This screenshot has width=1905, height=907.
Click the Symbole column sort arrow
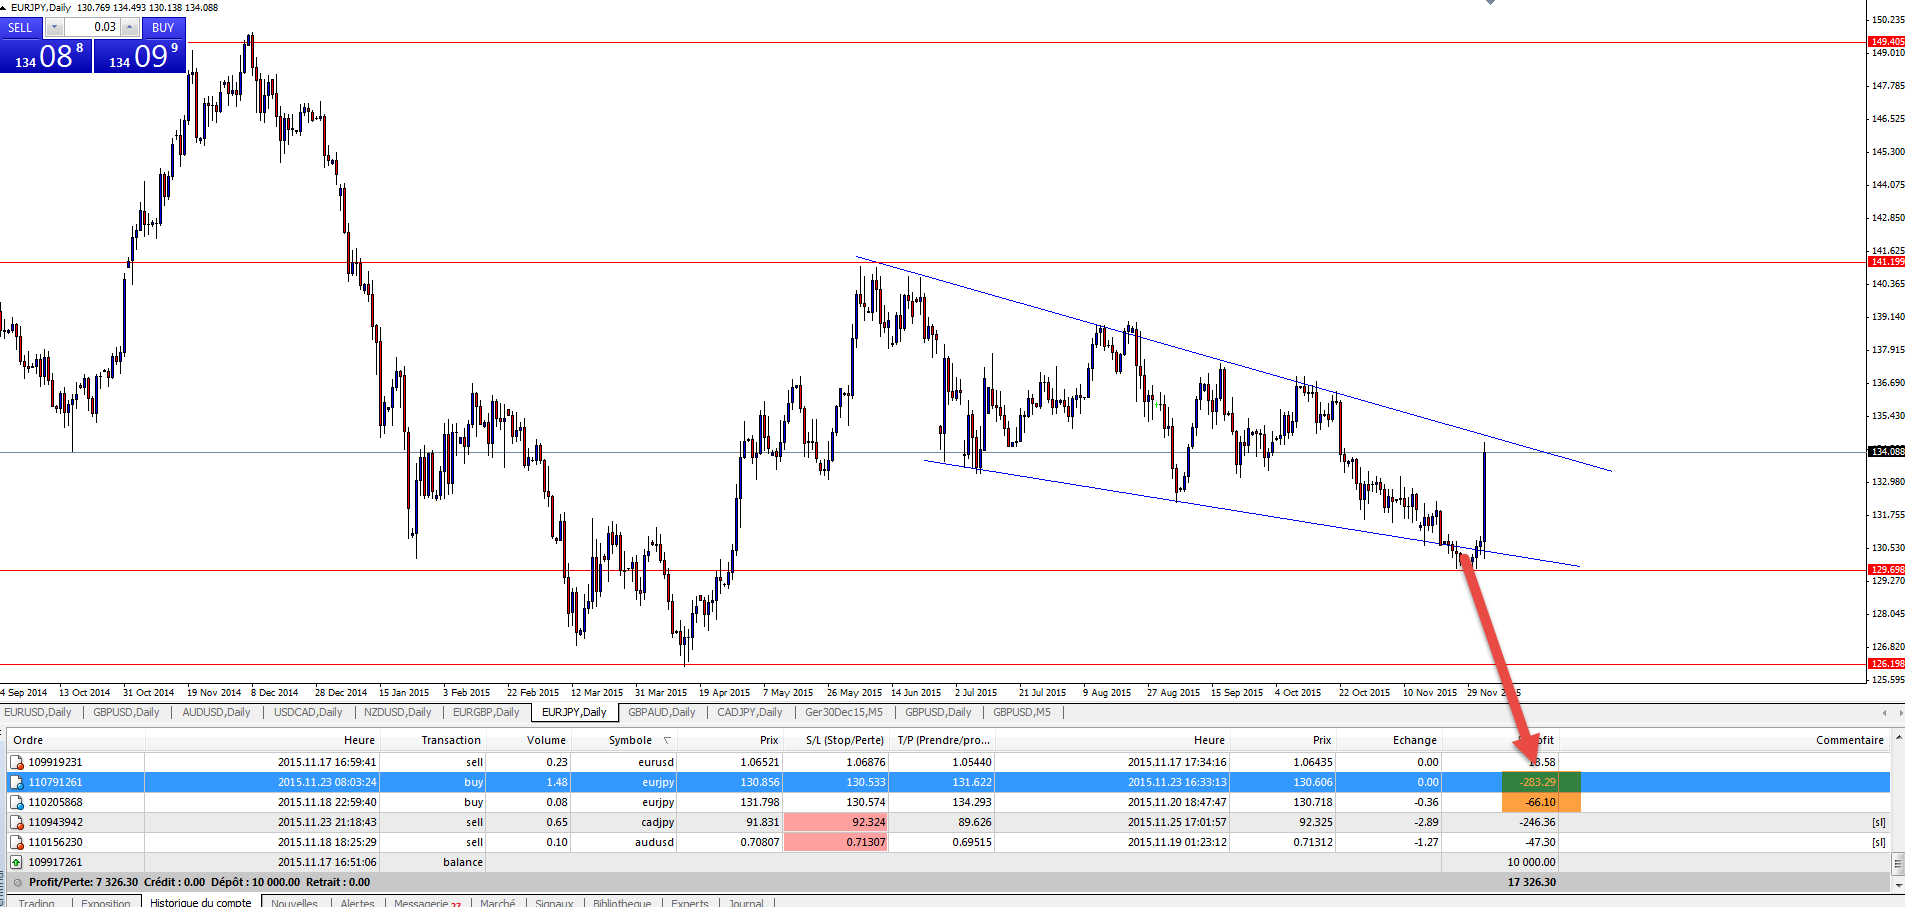tap(667, 741)
